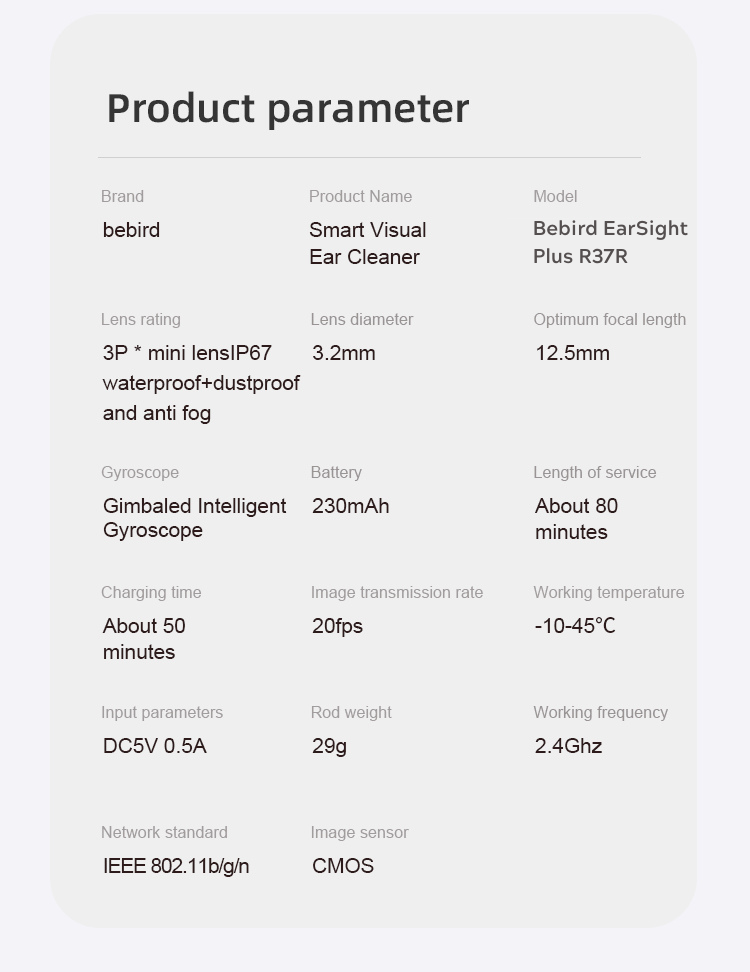The height and width of the screenshot is (972, 750).
Task: Select the "Gimbaled Intelligent Gyroscope" text
Action: (194, 518)
